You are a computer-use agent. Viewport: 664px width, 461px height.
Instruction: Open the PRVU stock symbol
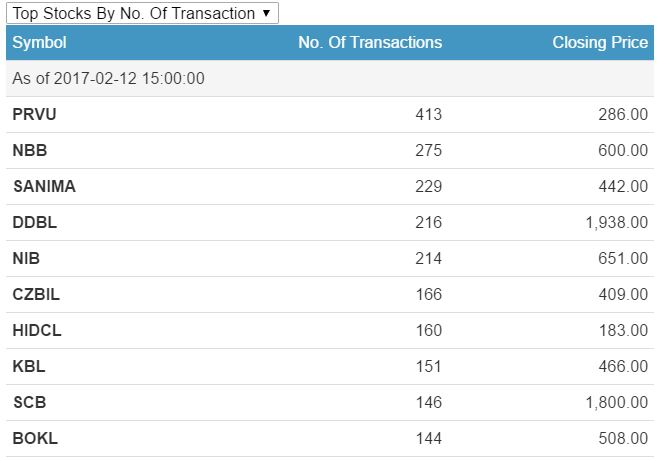coord(34,114)
